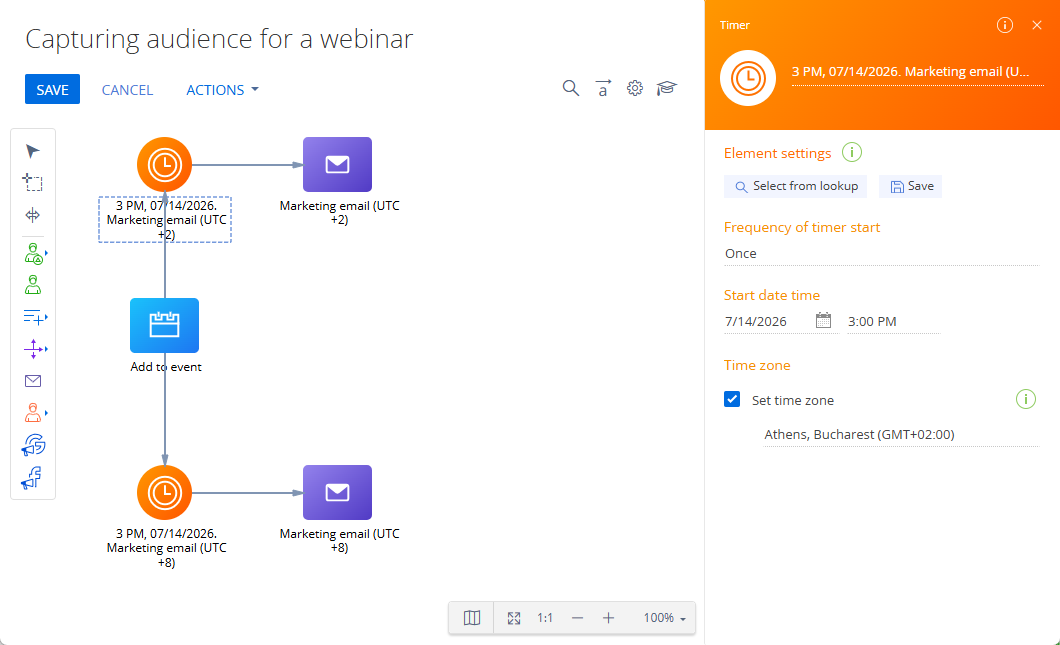Select the arrow pointer tool
Viewport: 1060px width, 645px height.
coord(32,151)
